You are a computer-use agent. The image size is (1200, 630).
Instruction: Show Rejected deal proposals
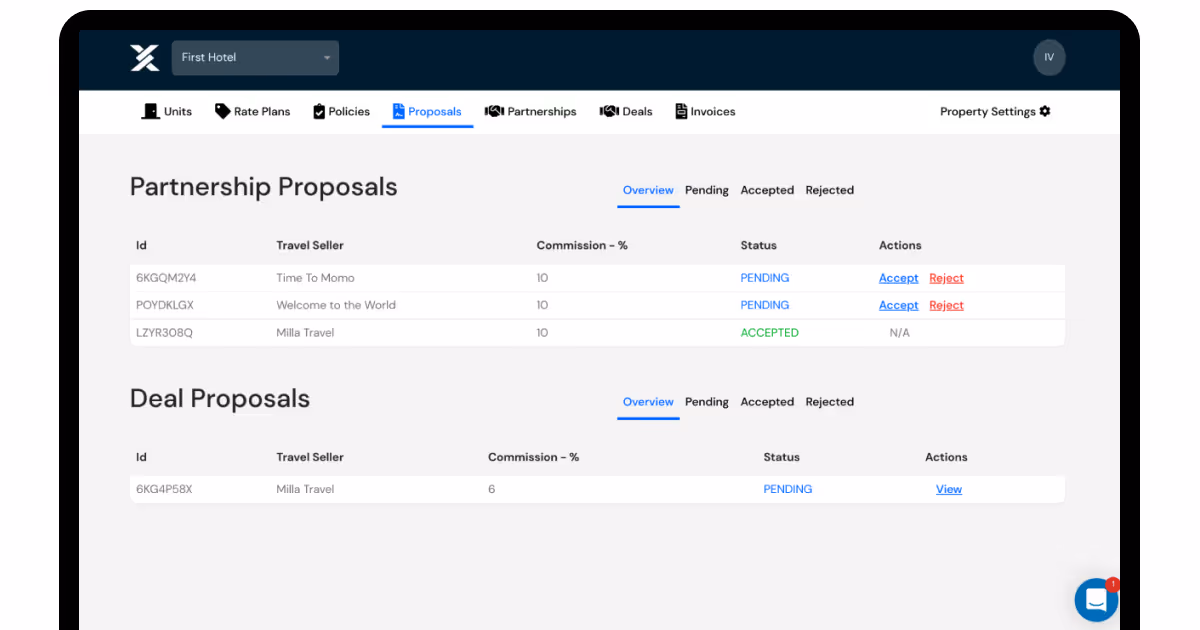[830, 402]
